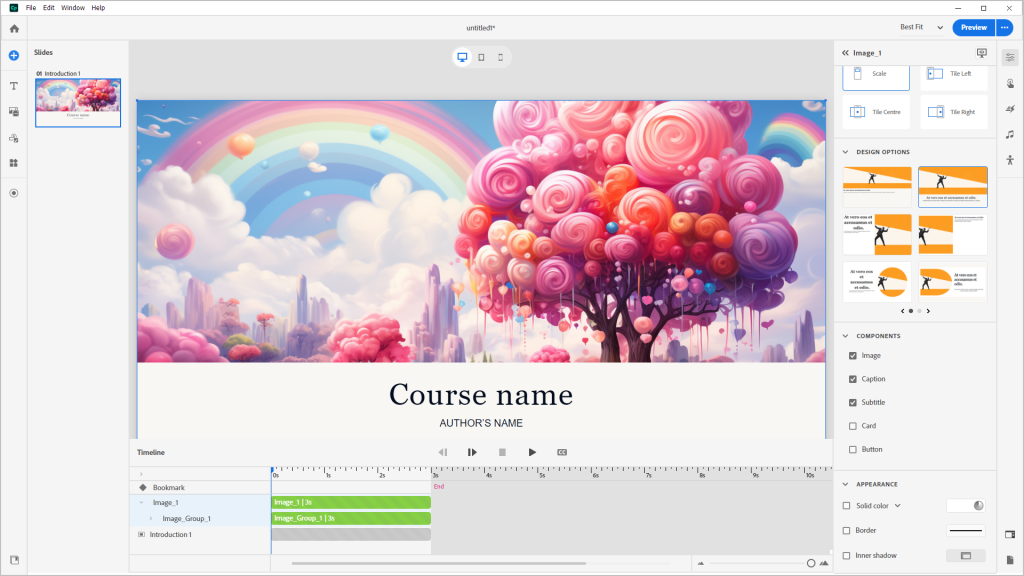
Task: Enable the Border appearance checkbox
Action: pos(847,530)
